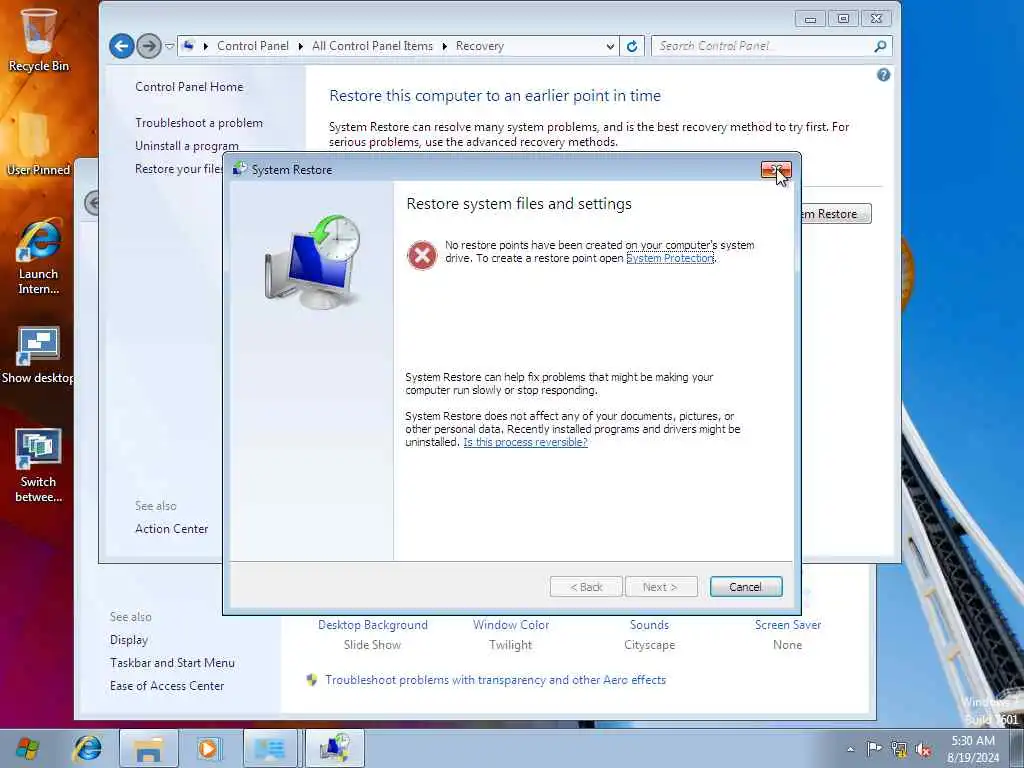Go back in the Personalization window

click(x=92, y=202)
